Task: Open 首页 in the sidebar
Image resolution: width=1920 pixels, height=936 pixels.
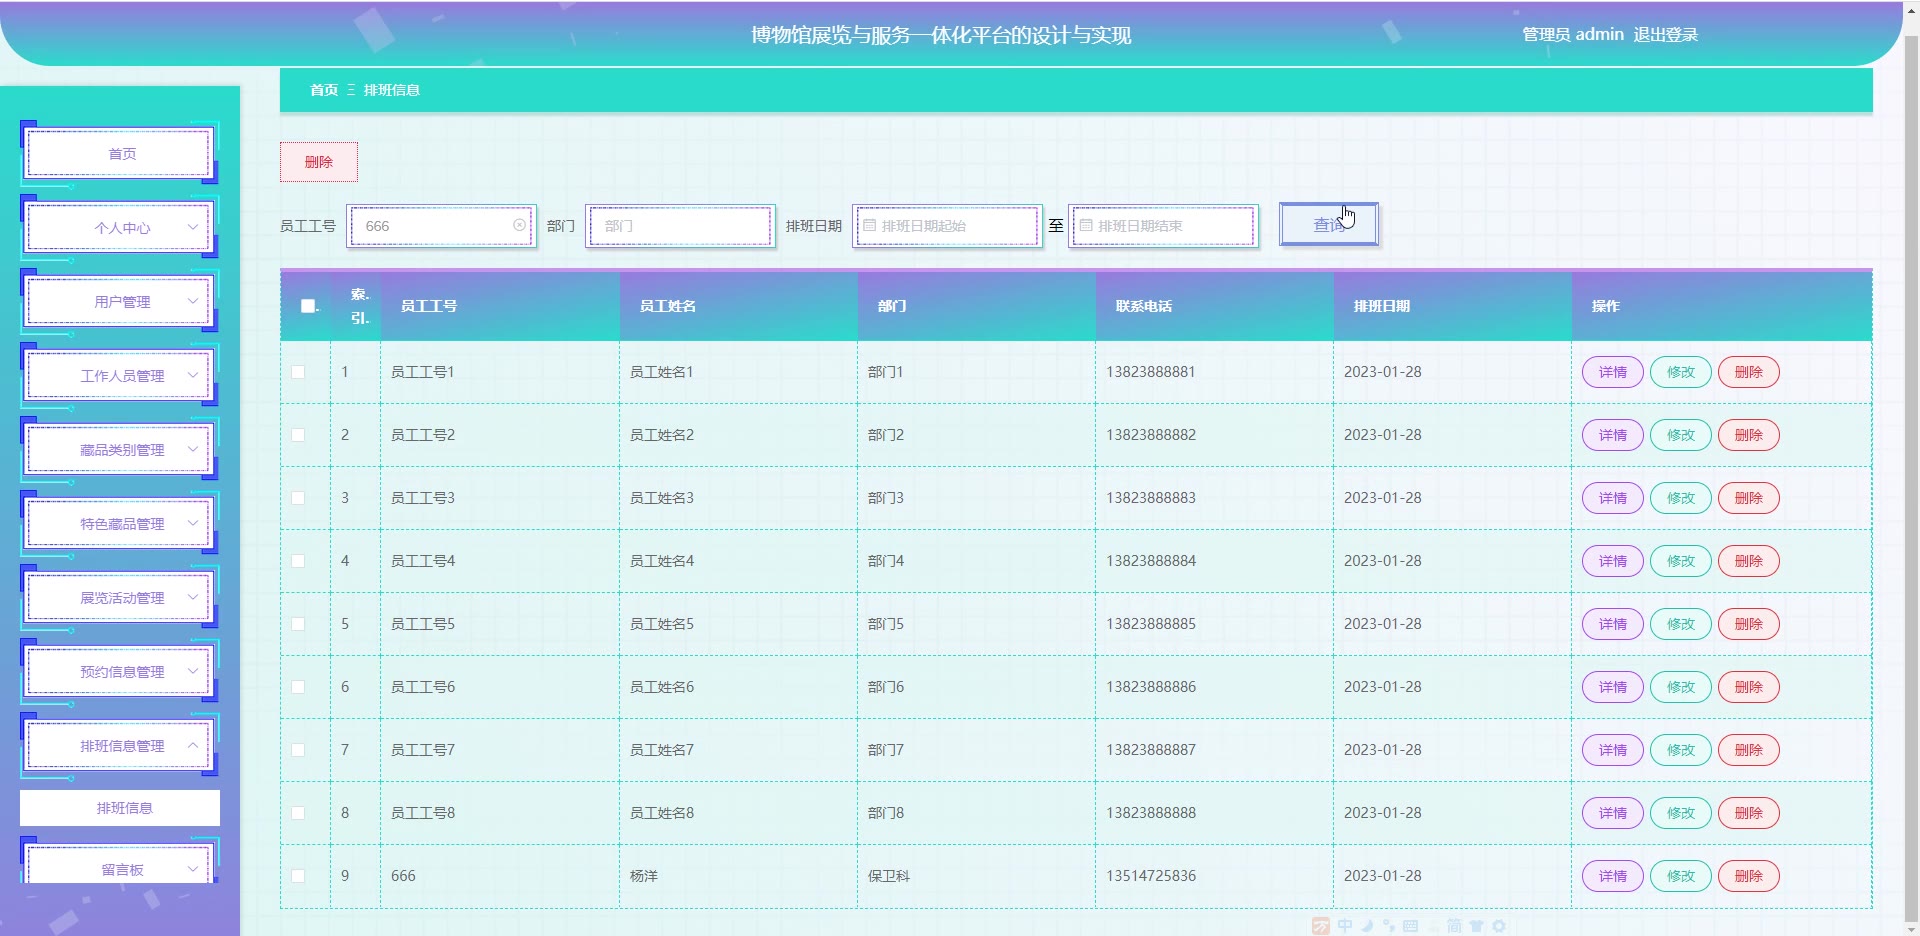Action: pyautogui.click(x=120, y=154)
